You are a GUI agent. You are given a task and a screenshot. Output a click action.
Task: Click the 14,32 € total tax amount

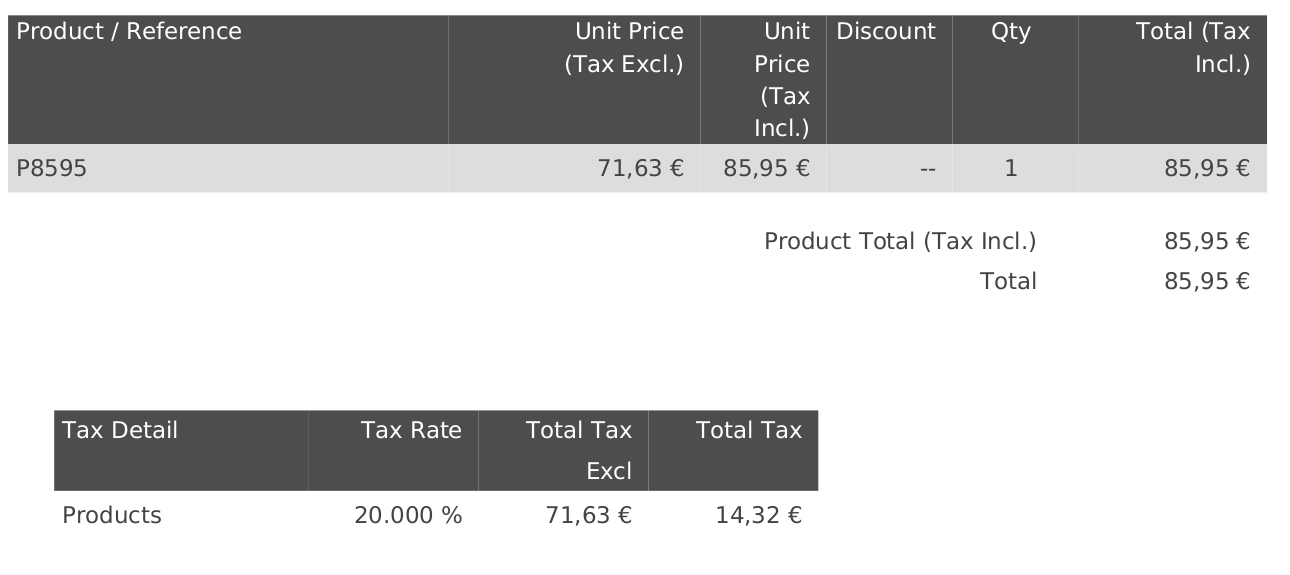click(758, 515)
